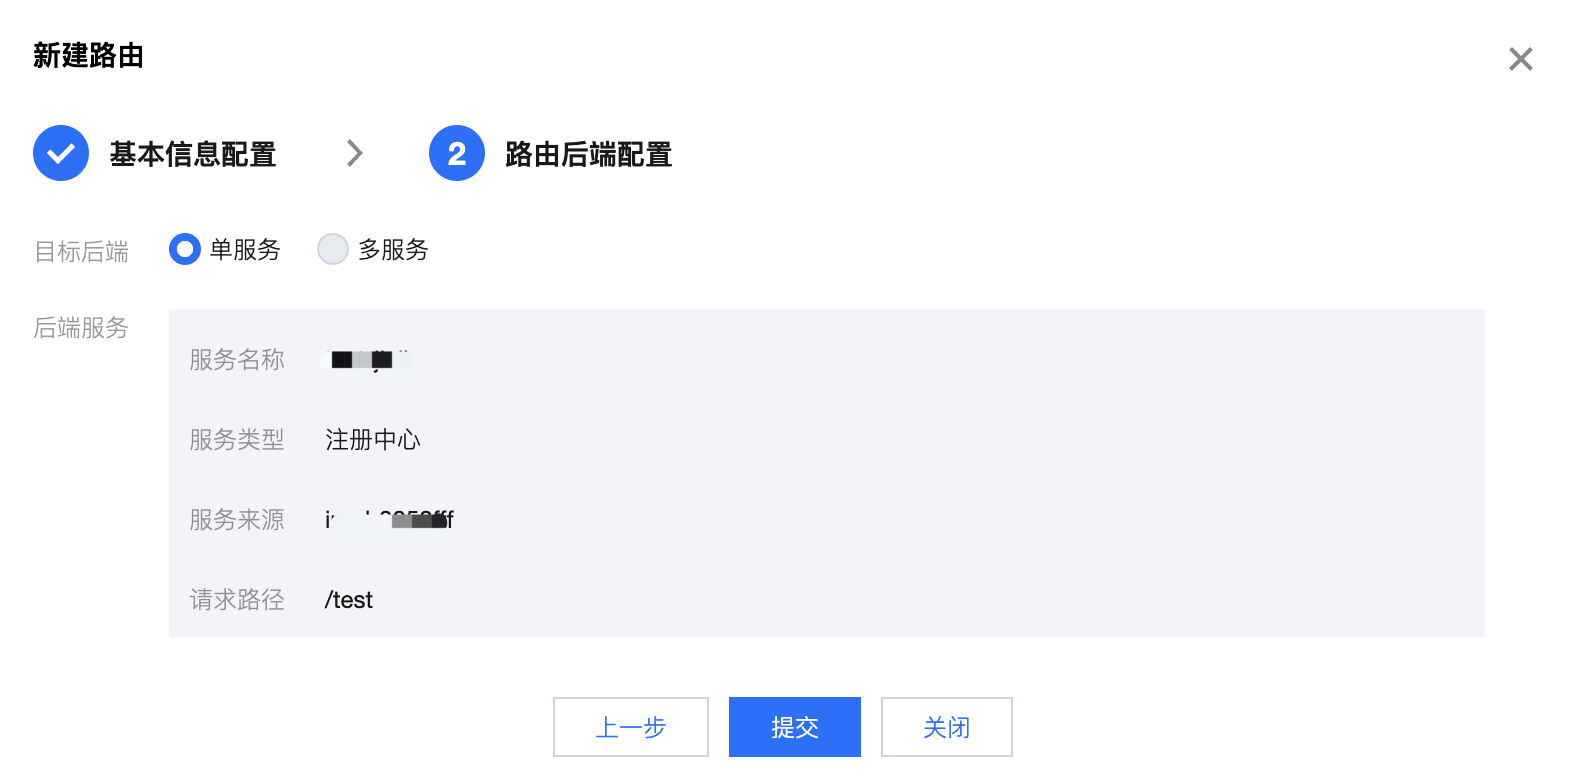
Task: Click the 目标后端 field label
Action: pyautogui.click(x=82, y=251)
